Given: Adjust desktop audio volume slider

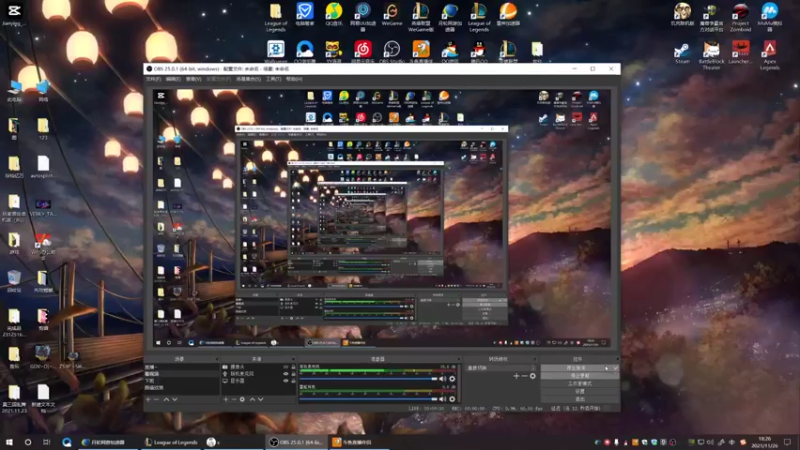Looking at the screenshot, I should [x=368, y=379].
